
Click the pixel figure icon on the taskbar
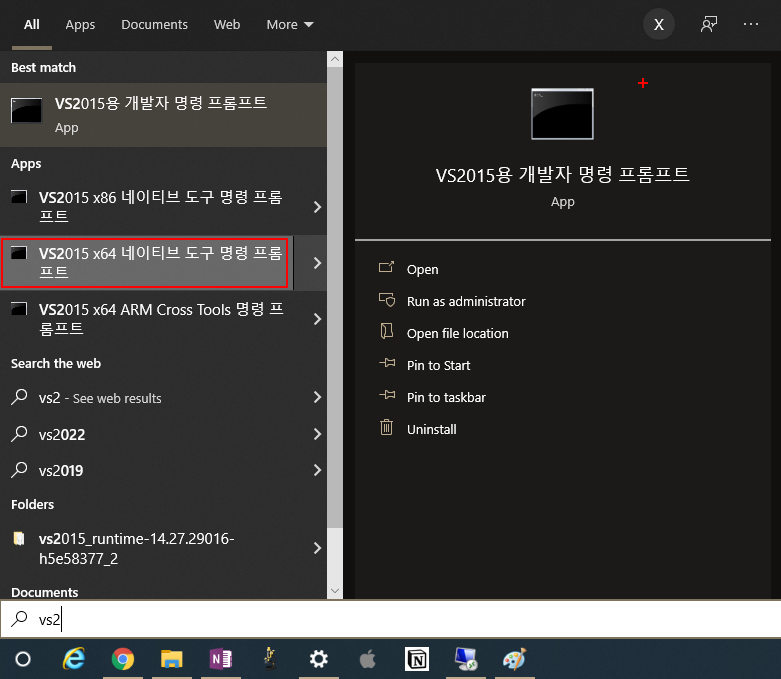(270, 658)
